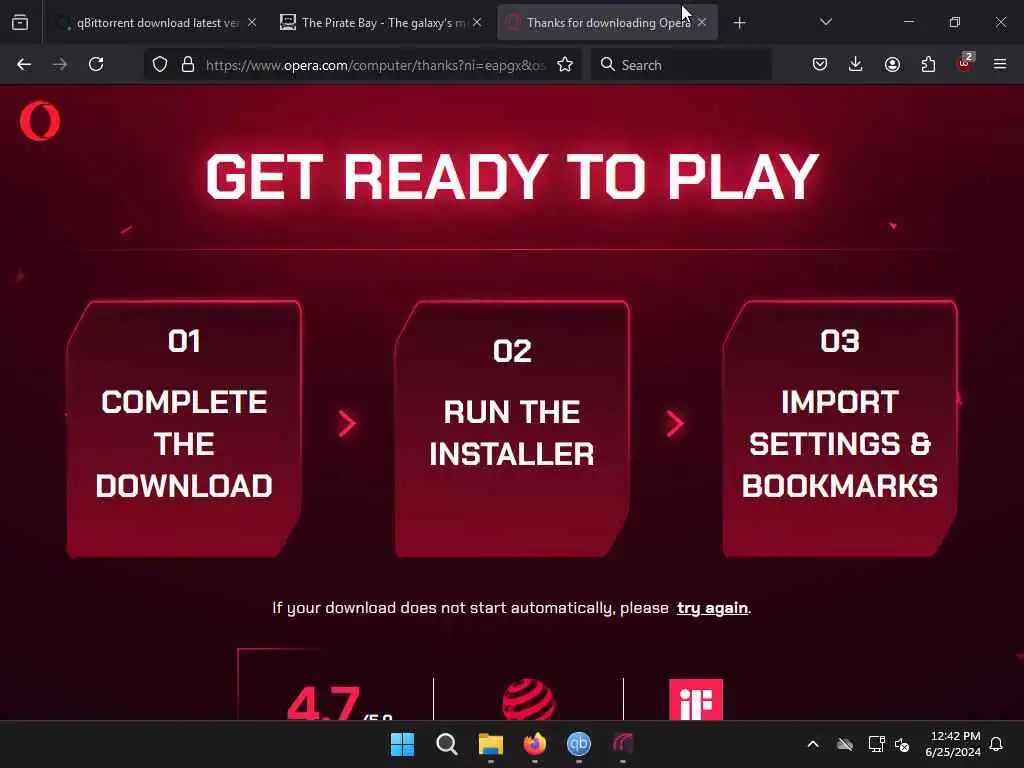Open the Downloads panel
Screen dimensions: 1024x768
(856, 65)
